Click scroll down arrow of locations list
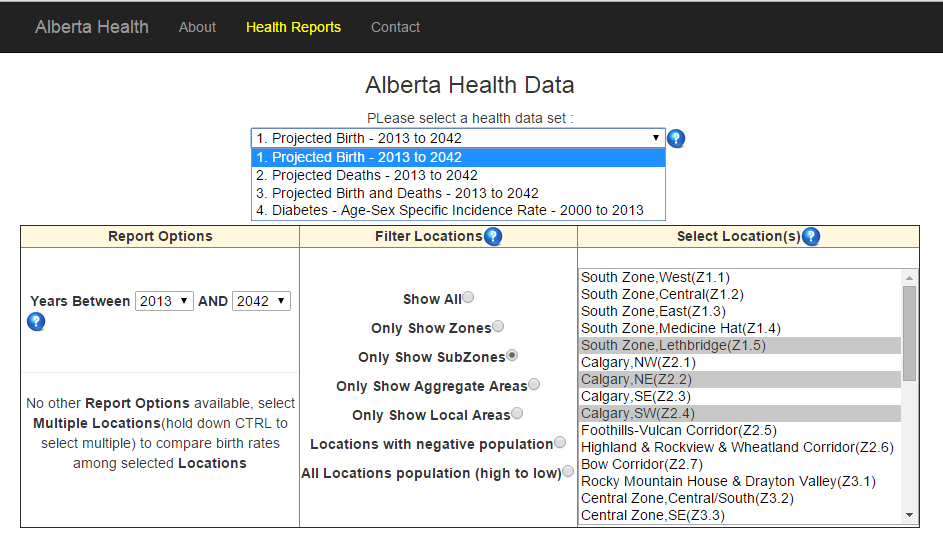This screenshot has width=943, height=540. (x=909, y=515)
